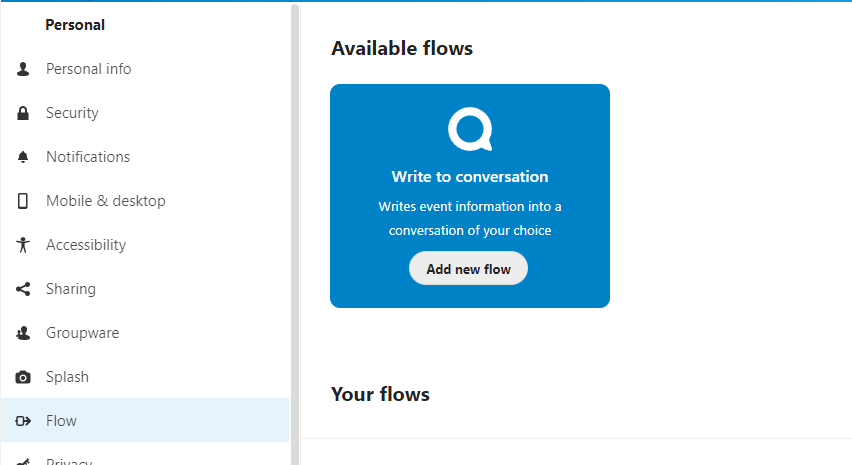Click the Talk conversation bubble icon
Viewport: 852px width, 465px height.
(470, 129)
